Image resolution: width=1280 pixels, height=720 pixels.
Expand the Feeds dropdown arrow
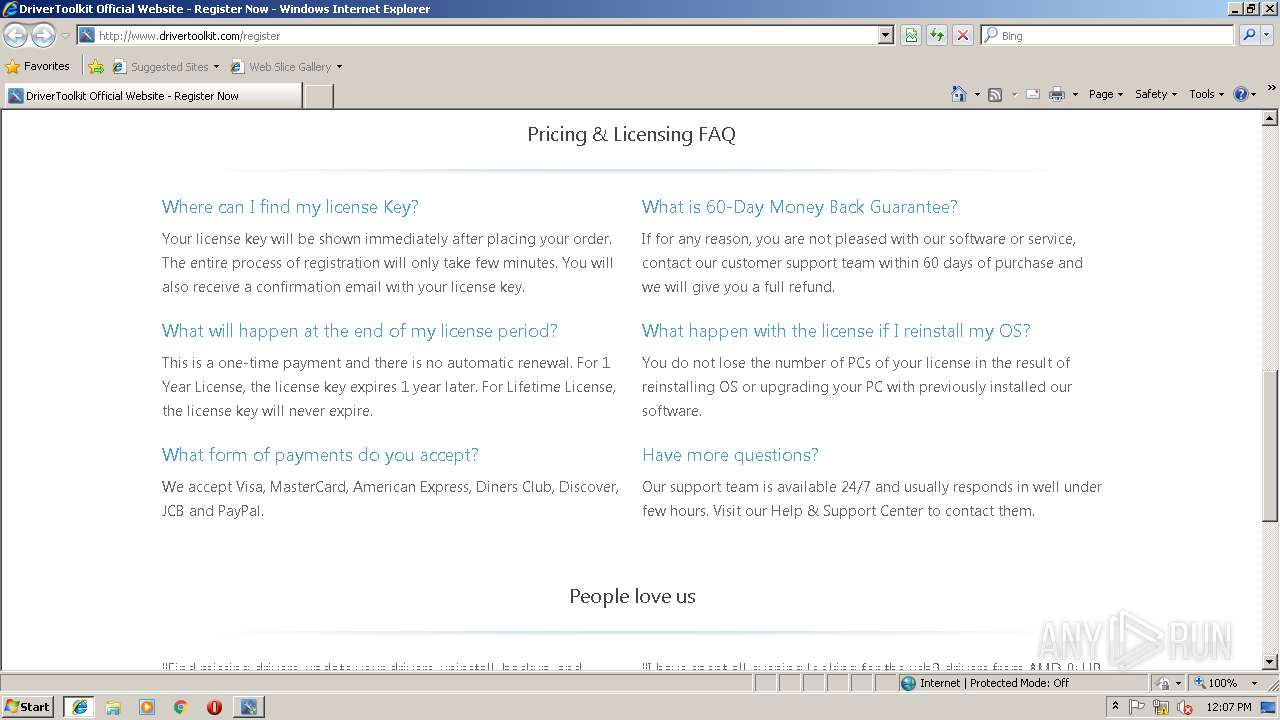click(1014, 95)
